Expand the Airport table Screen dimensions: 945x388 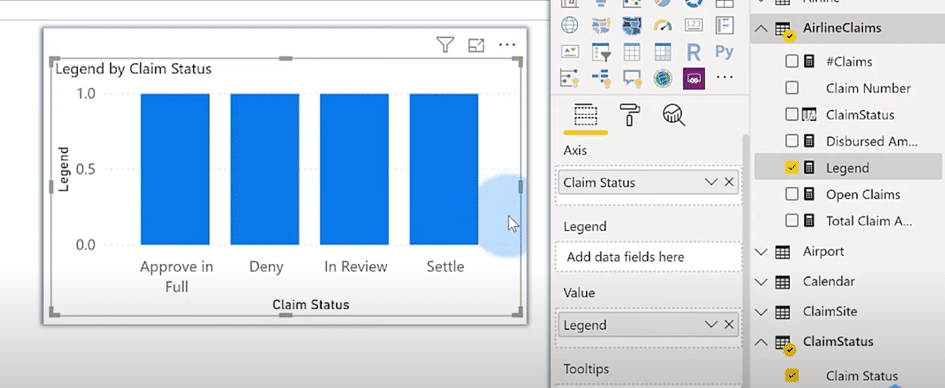click(762, 252)
